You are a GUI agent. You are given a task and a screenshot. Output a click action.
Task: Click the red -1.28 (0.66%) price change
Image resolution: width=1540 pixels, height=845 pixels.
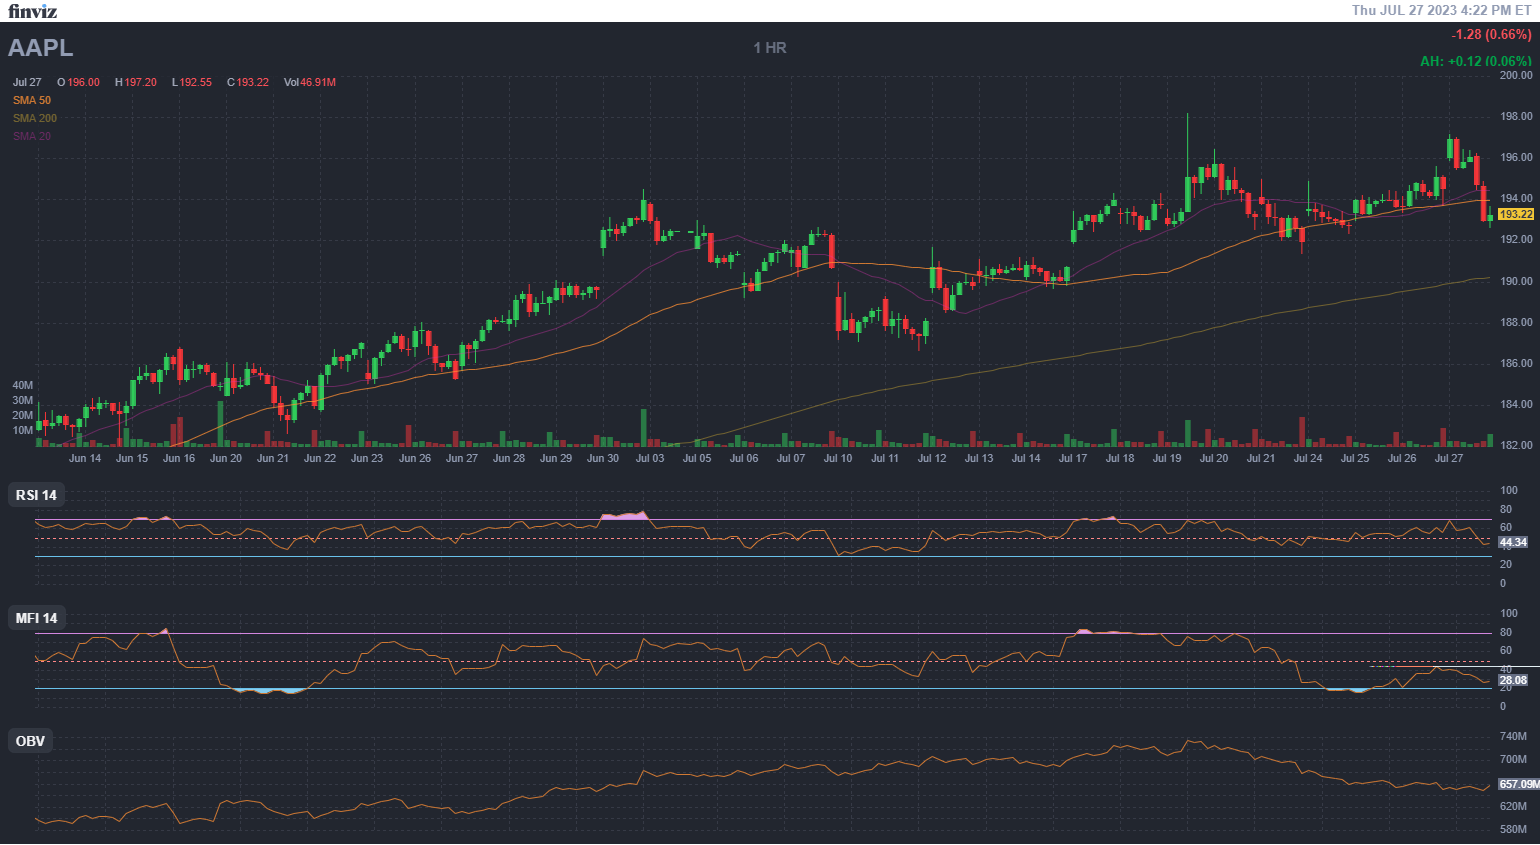(1491, 34)
